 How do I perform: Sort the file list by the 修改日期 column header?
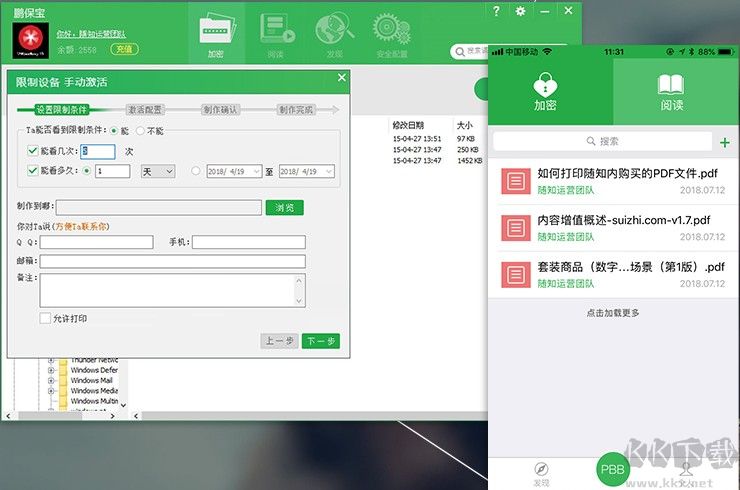(409, 125)
